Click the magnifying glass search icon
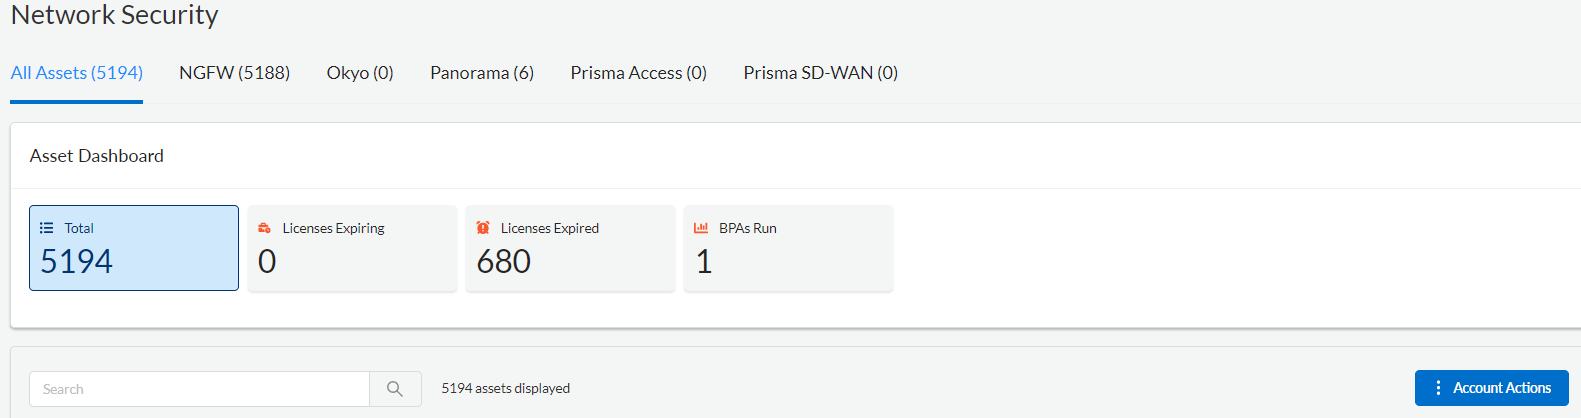This screenshot has height=418, width=1581. pyautogui.click(x=395, y=389)
